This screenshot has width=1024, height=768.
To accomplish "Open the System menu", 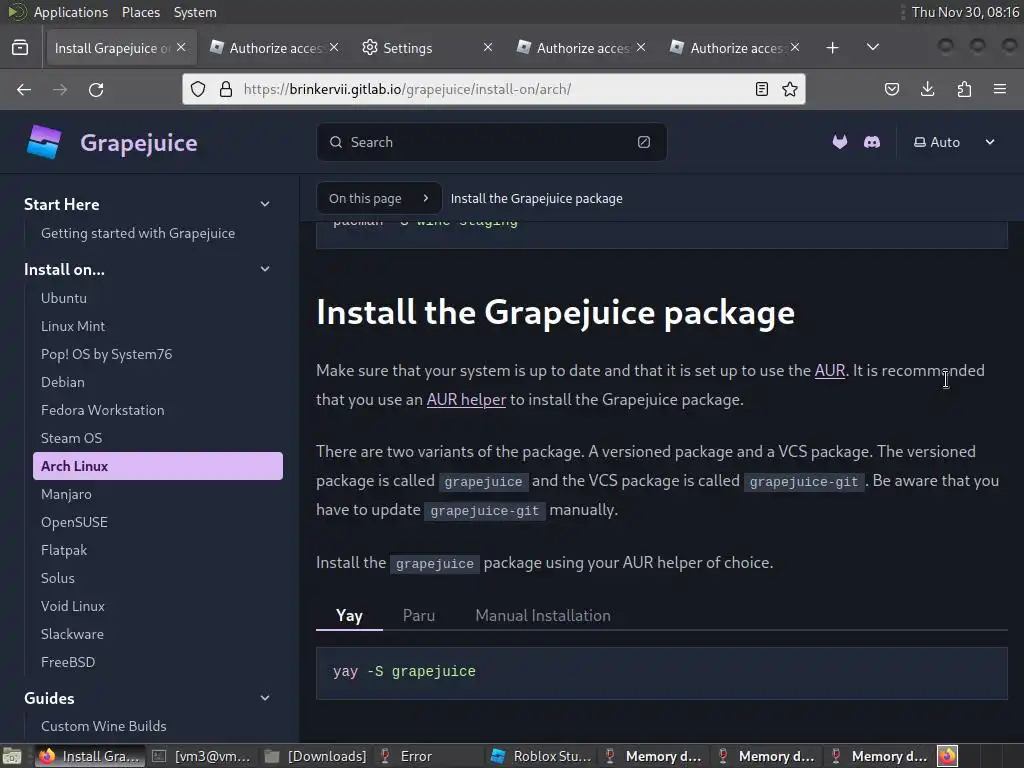I will (x=195, y=12).
